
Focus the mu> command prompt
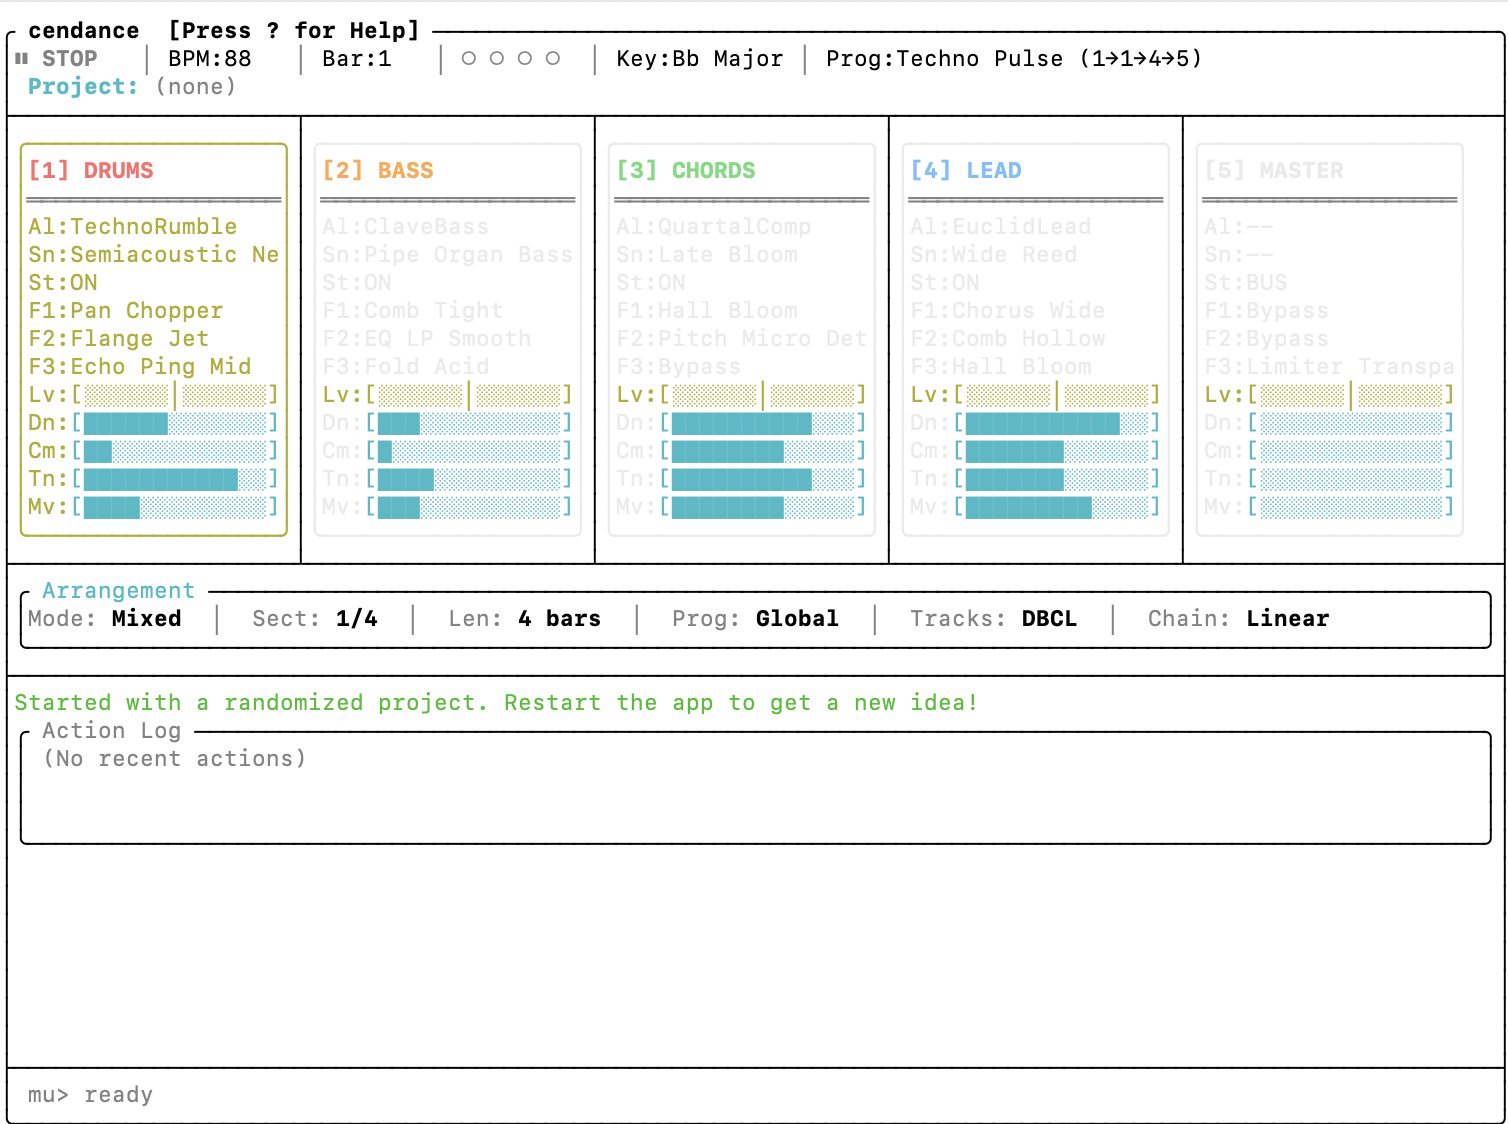[91, 1095]
